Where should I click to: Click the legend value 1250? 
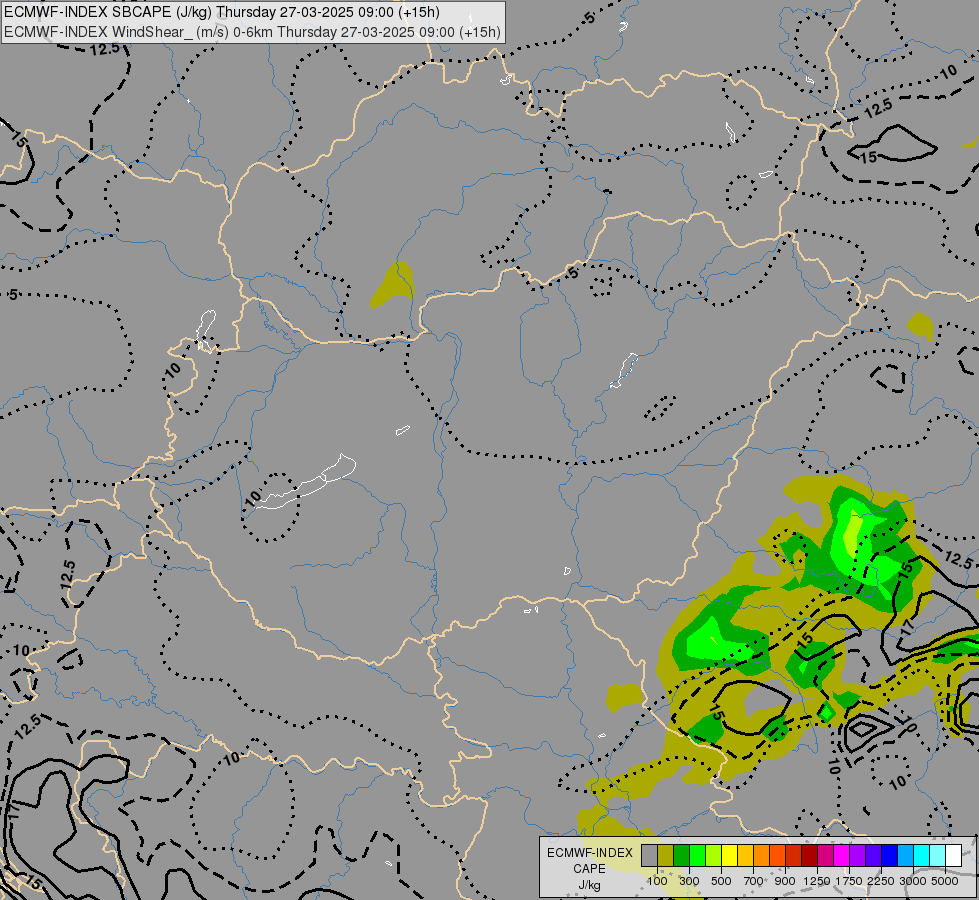tap(817, 881)
